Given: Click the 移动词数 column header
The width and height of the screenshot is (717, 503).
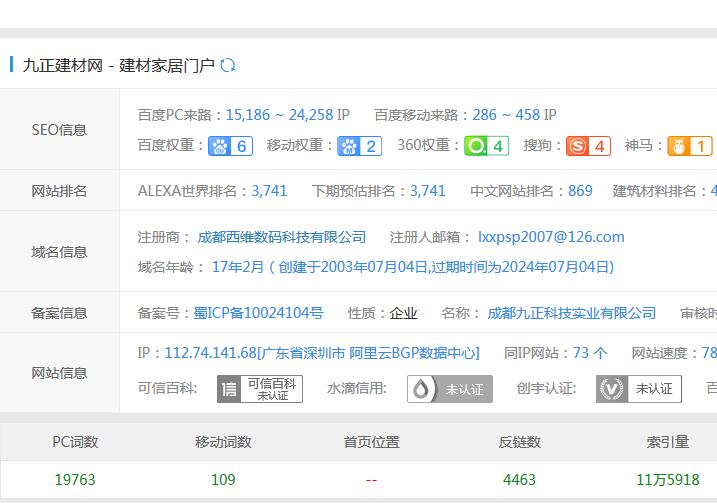Looking at the screenshot, I should click(223, 442).
